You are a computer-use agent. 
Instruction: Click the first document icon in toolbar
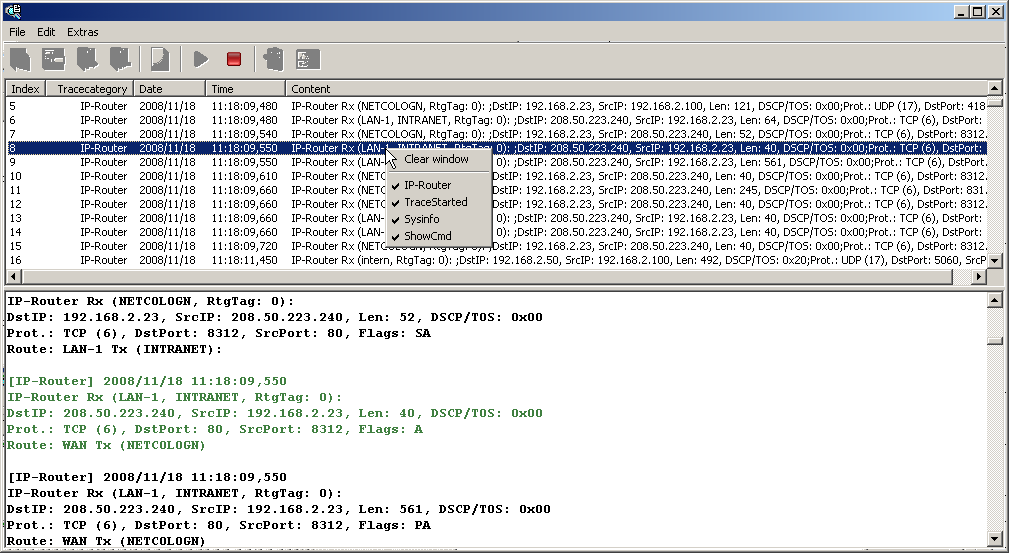pyautogui.click(x=20, y=60)
